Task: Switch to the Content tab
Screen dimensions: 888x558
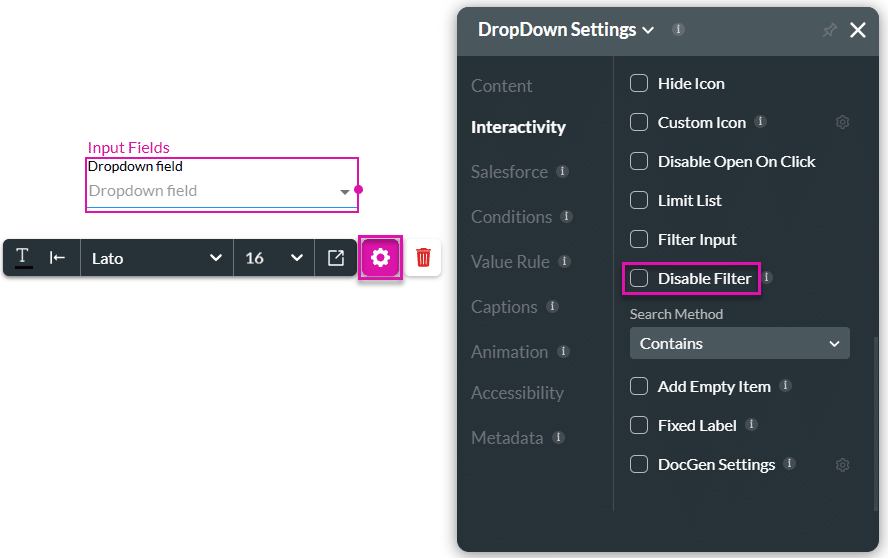Action: coord(502,86)
